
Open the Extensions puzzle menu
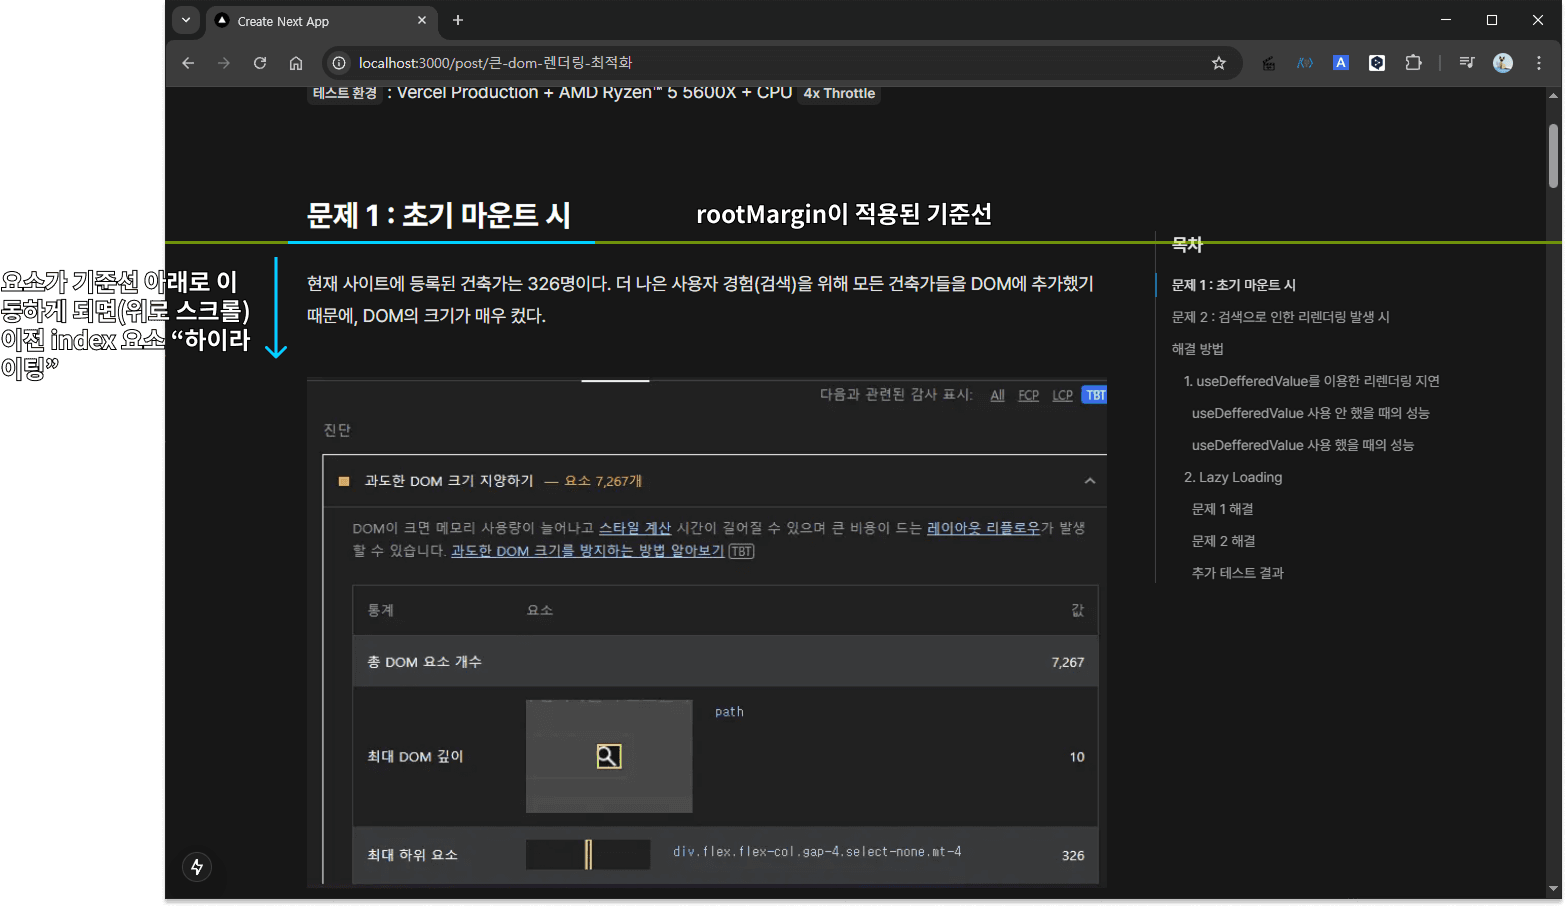click(x=1413, y=63)
